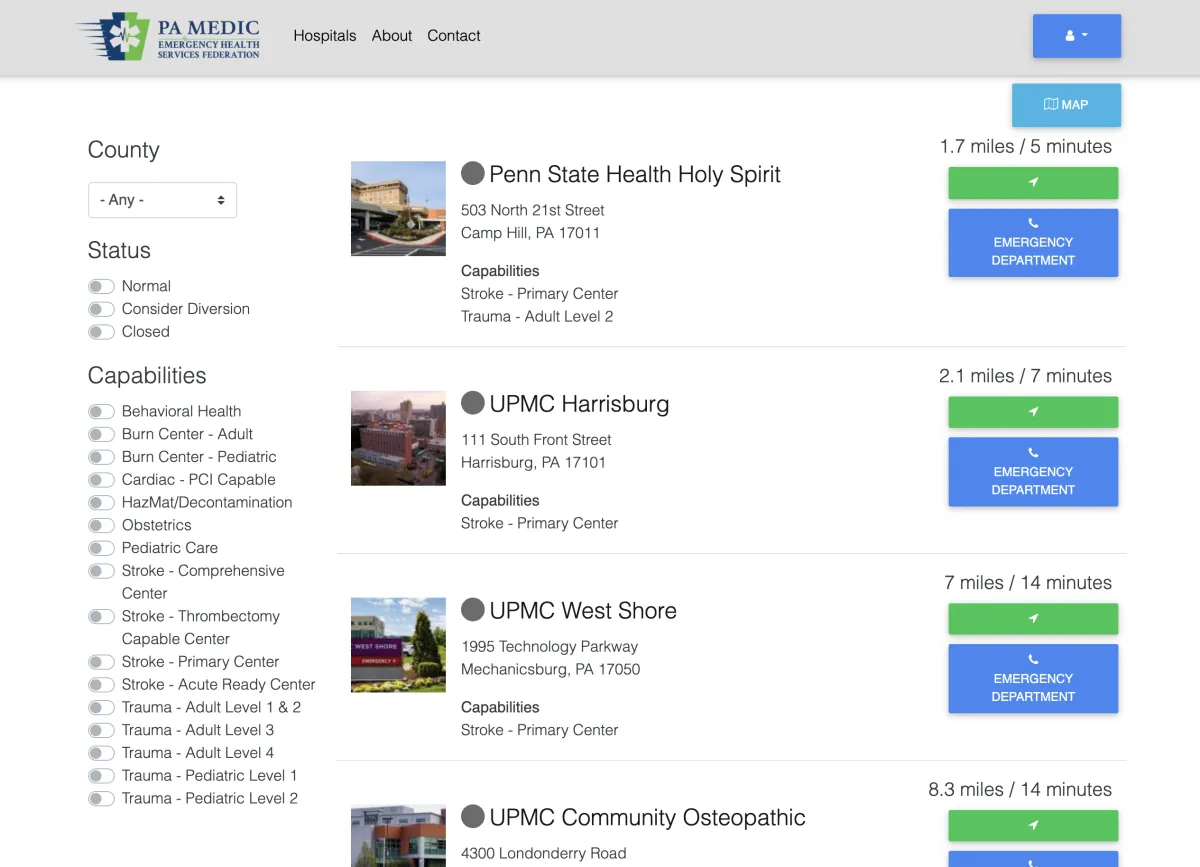The height and width of the screenshot is (867, 1200).
Task: Click the Harrisburg, PA 17101 text
Action: (533, 463)
